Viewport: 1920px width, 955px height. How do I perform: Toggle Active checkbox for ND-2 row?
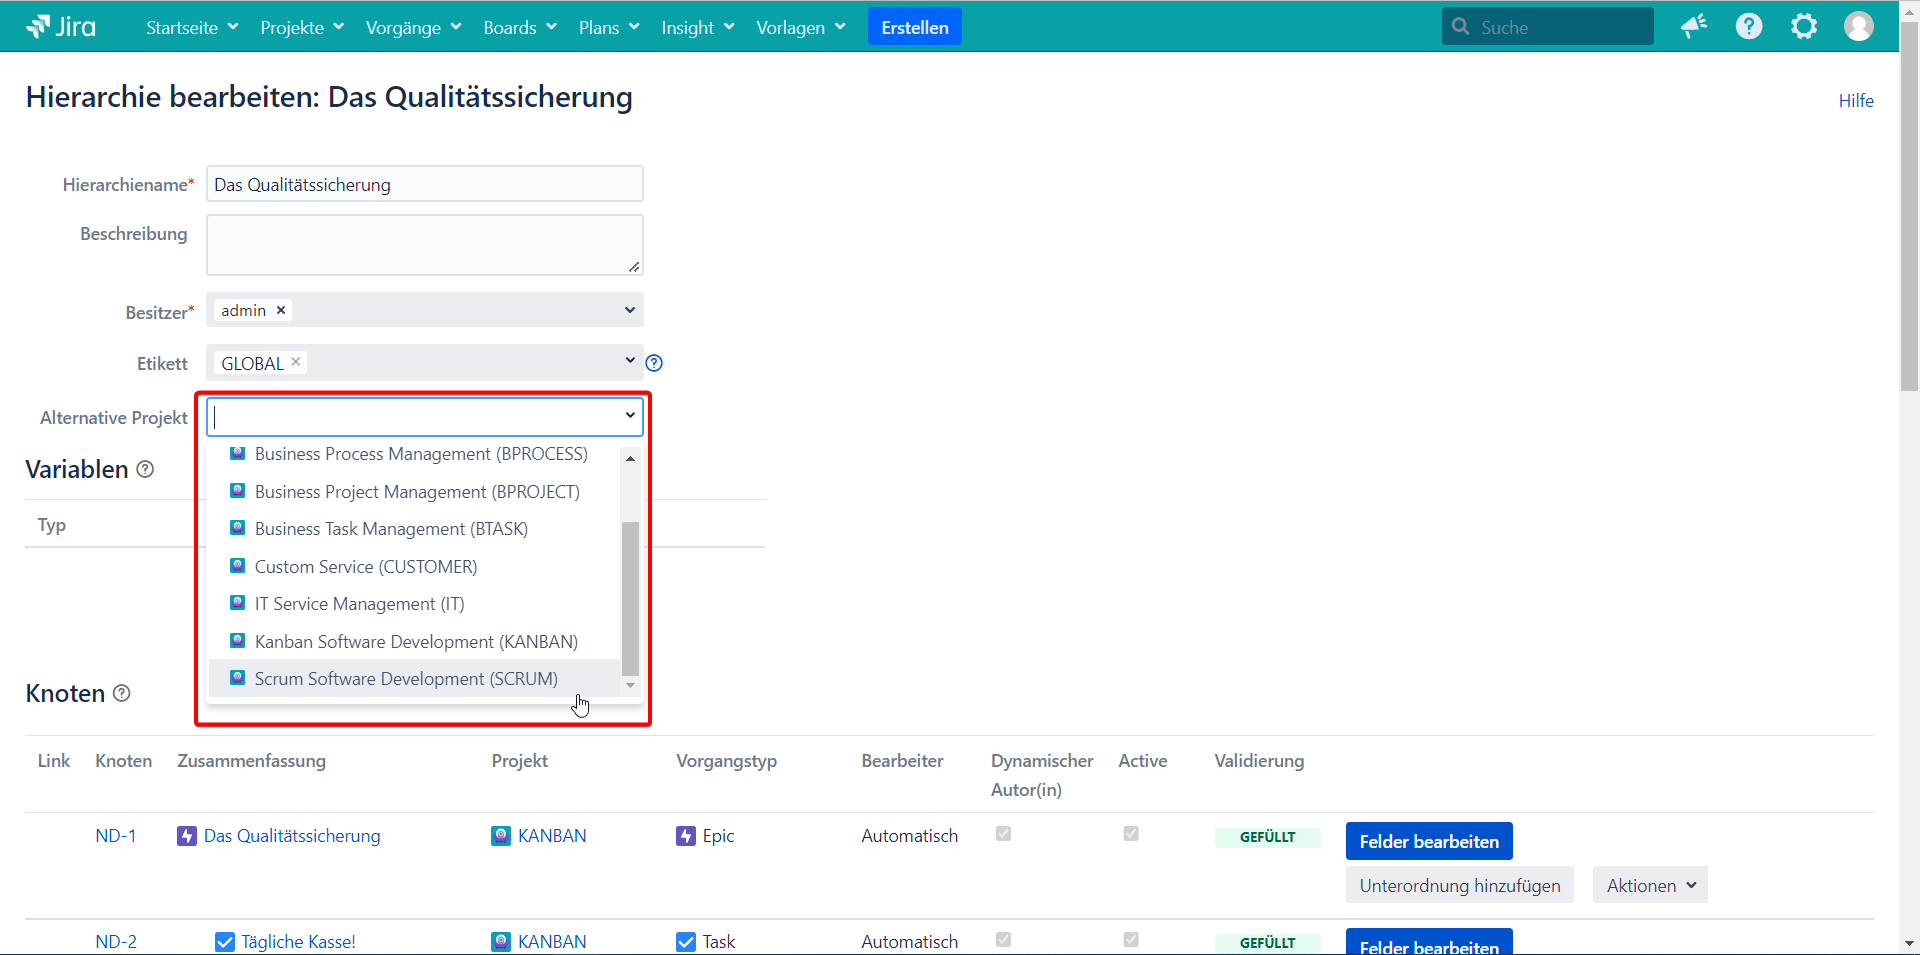click(1131, 940)
